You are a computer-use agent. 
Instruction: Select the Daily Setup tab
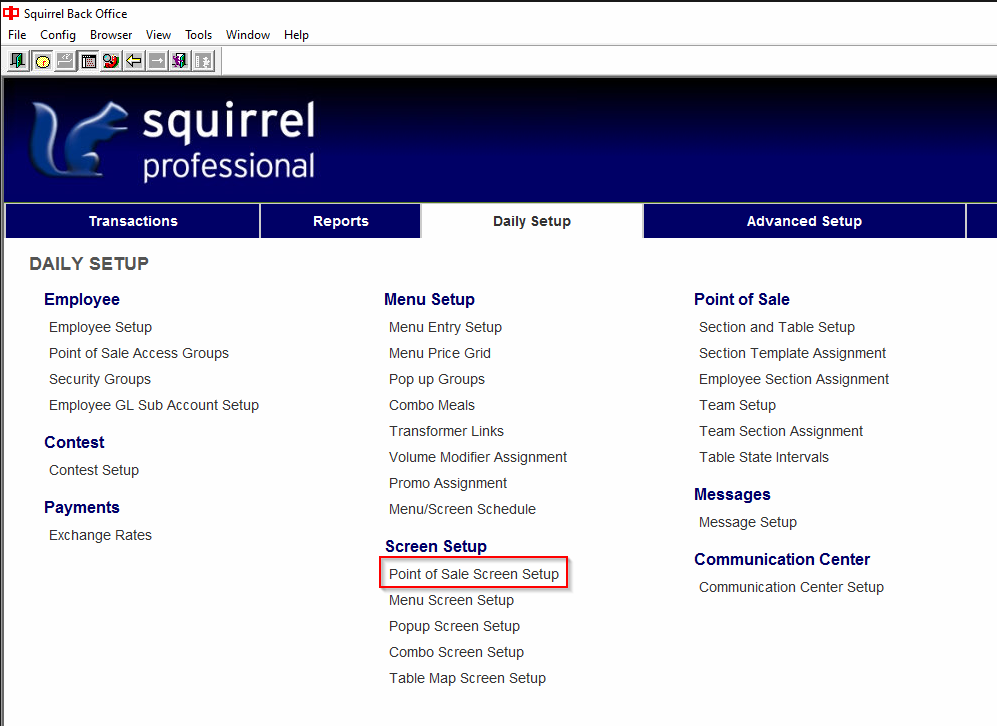tap(532, 221)
